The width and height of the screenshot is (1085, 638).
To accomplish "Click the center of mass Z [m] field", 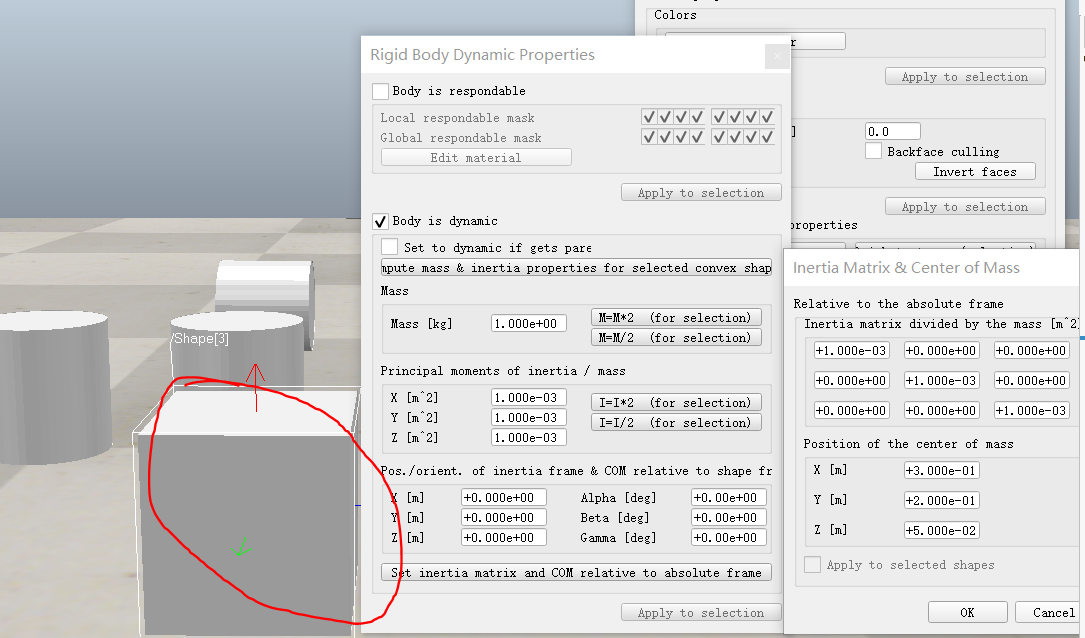I will click(942, 530).
